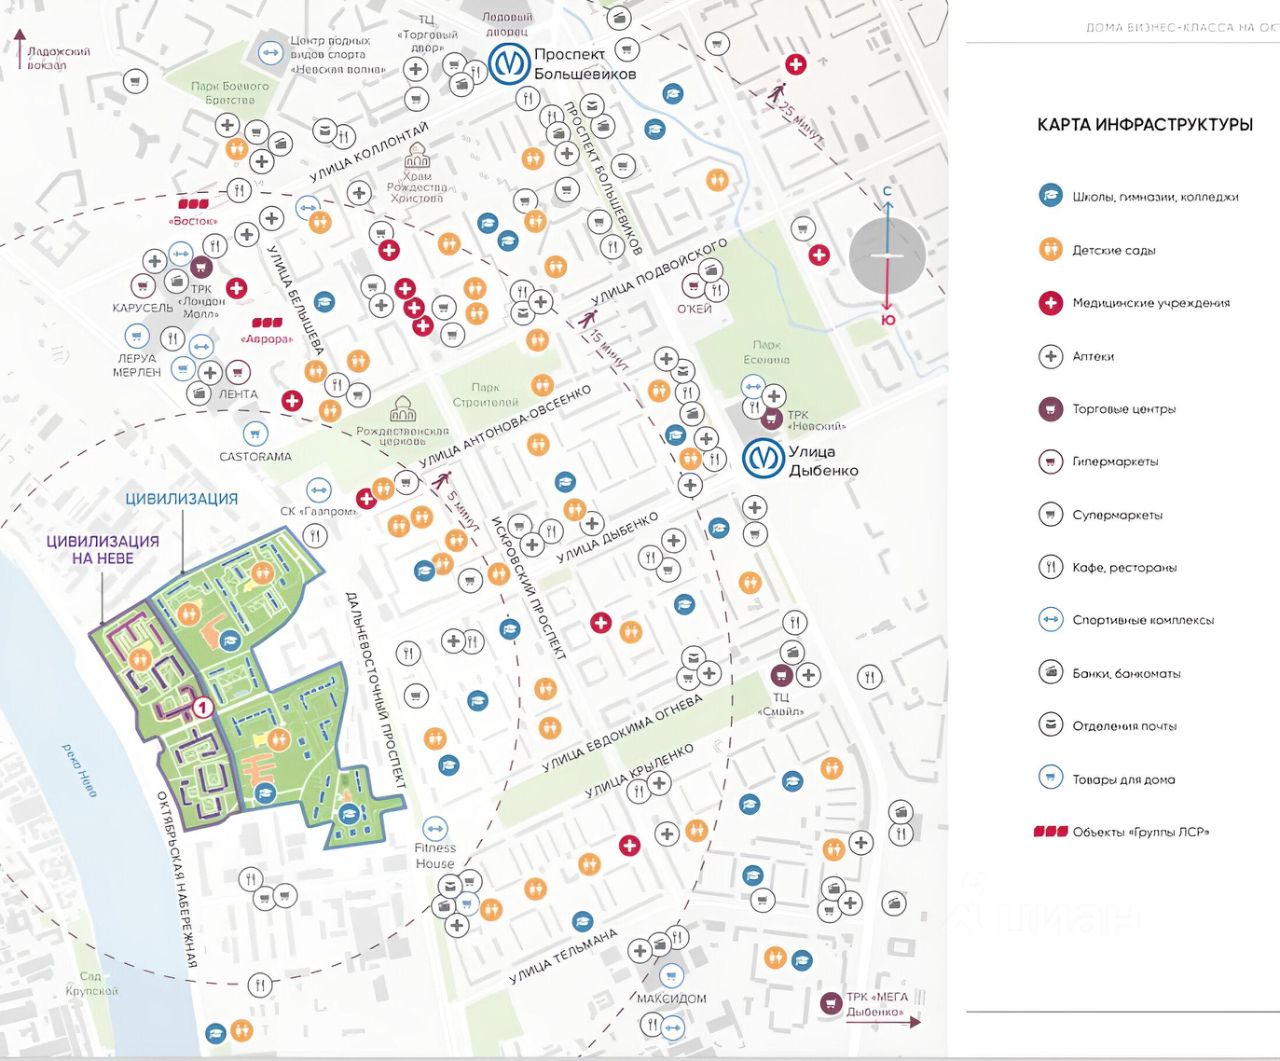Screen dimensions: 1280x1061
Task: Click the Товары для дома legend text
Action: coord(1123,779)
